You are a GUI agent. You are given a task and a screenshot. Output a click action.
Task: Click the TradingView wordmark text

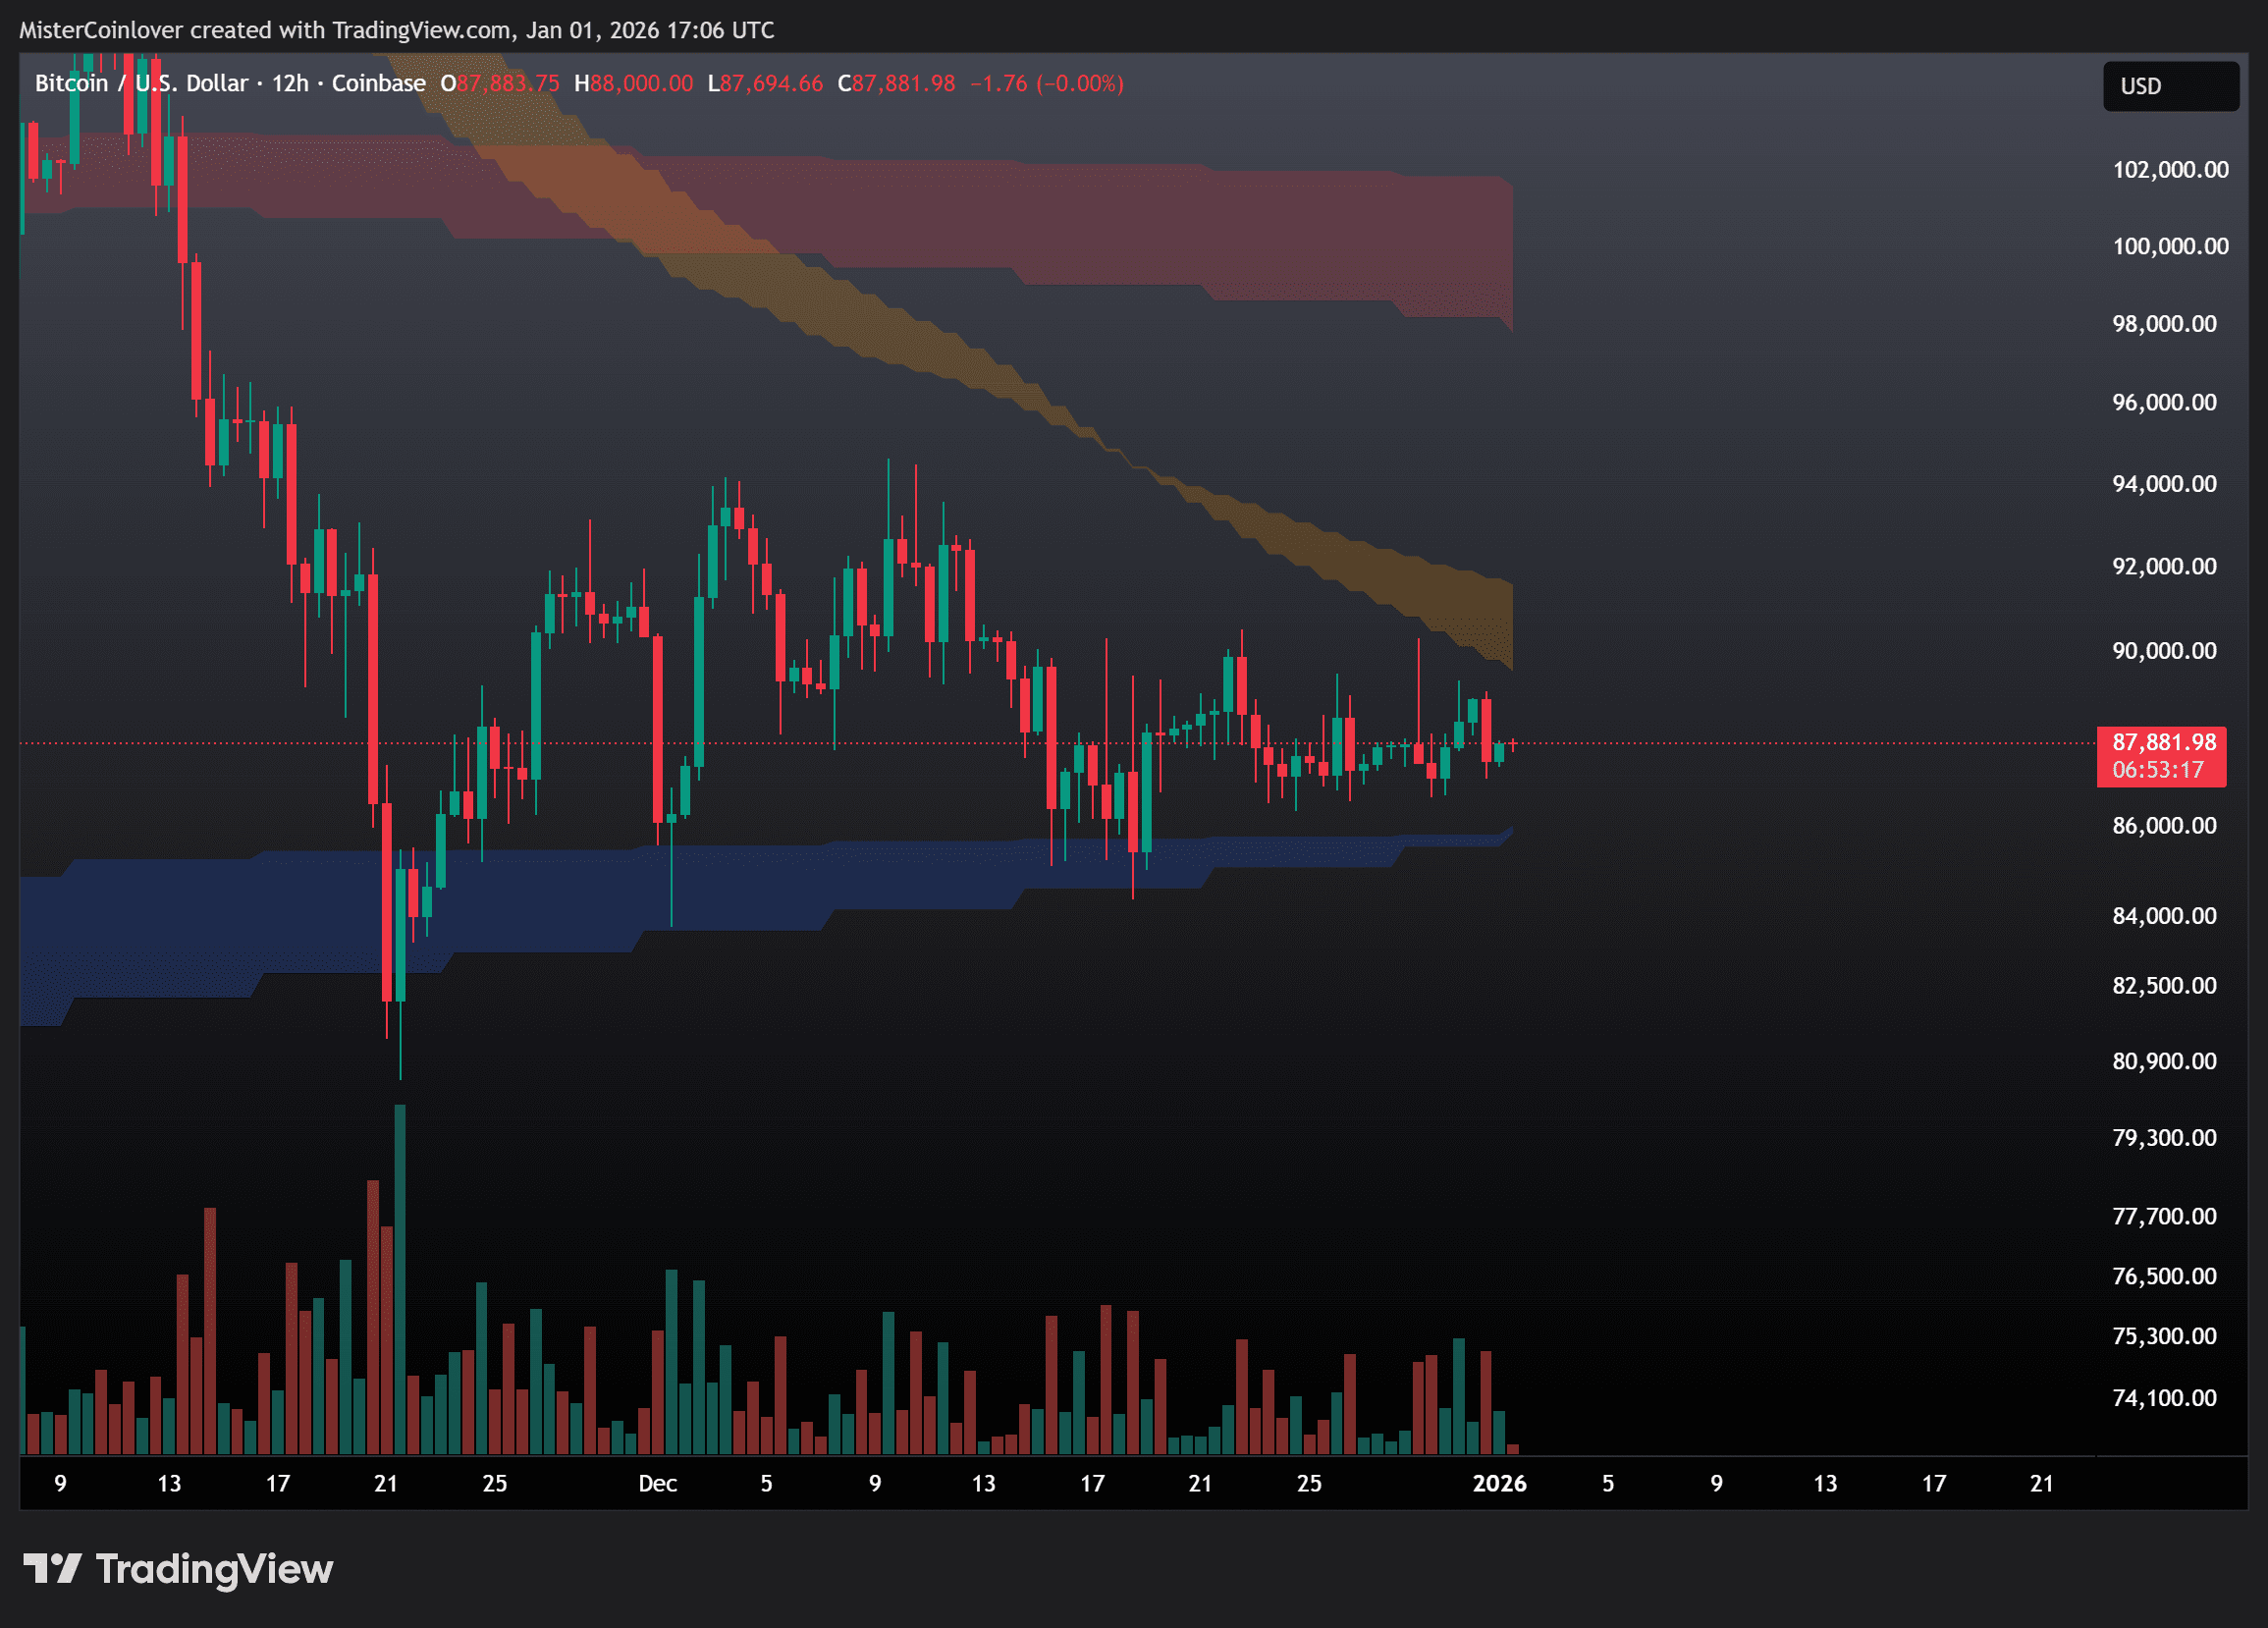pyautogui.click(x=214, y=1568)
